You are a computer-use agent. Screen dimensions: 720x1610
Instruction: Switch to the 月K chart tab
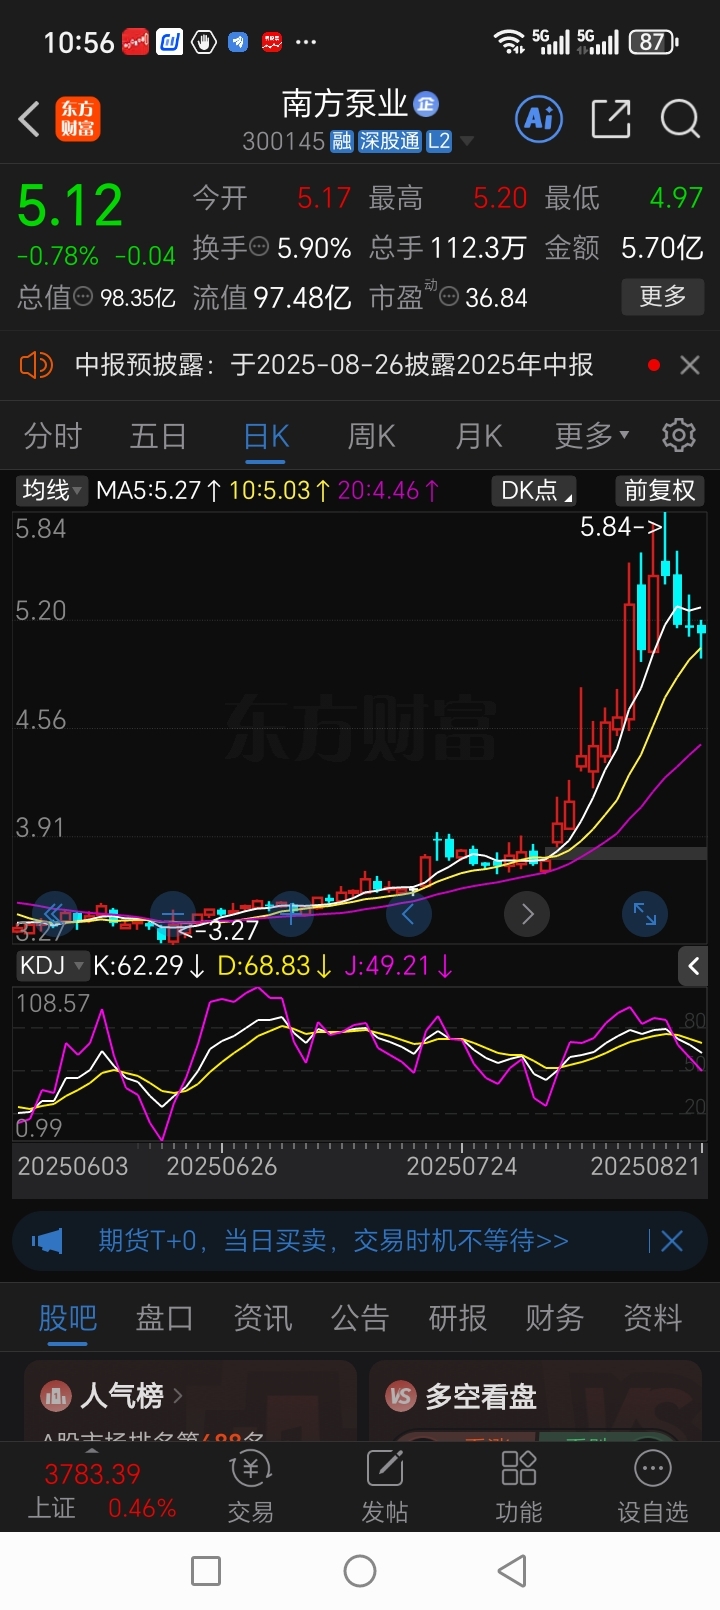(x=479, y=436)
